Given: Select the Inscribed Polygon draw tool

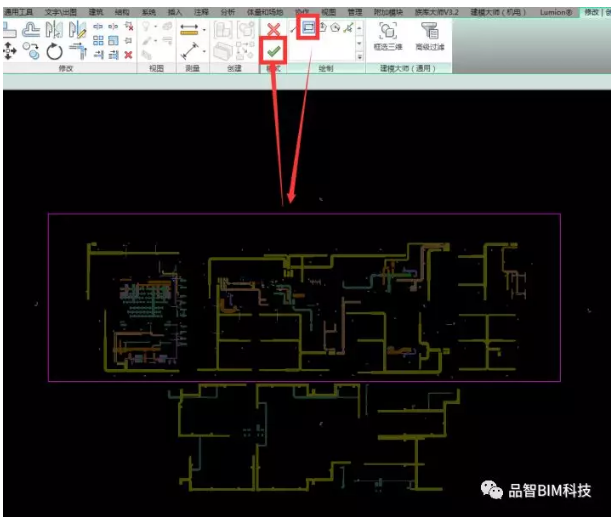Looking at the screenshot, I should (x=322, y=27).
